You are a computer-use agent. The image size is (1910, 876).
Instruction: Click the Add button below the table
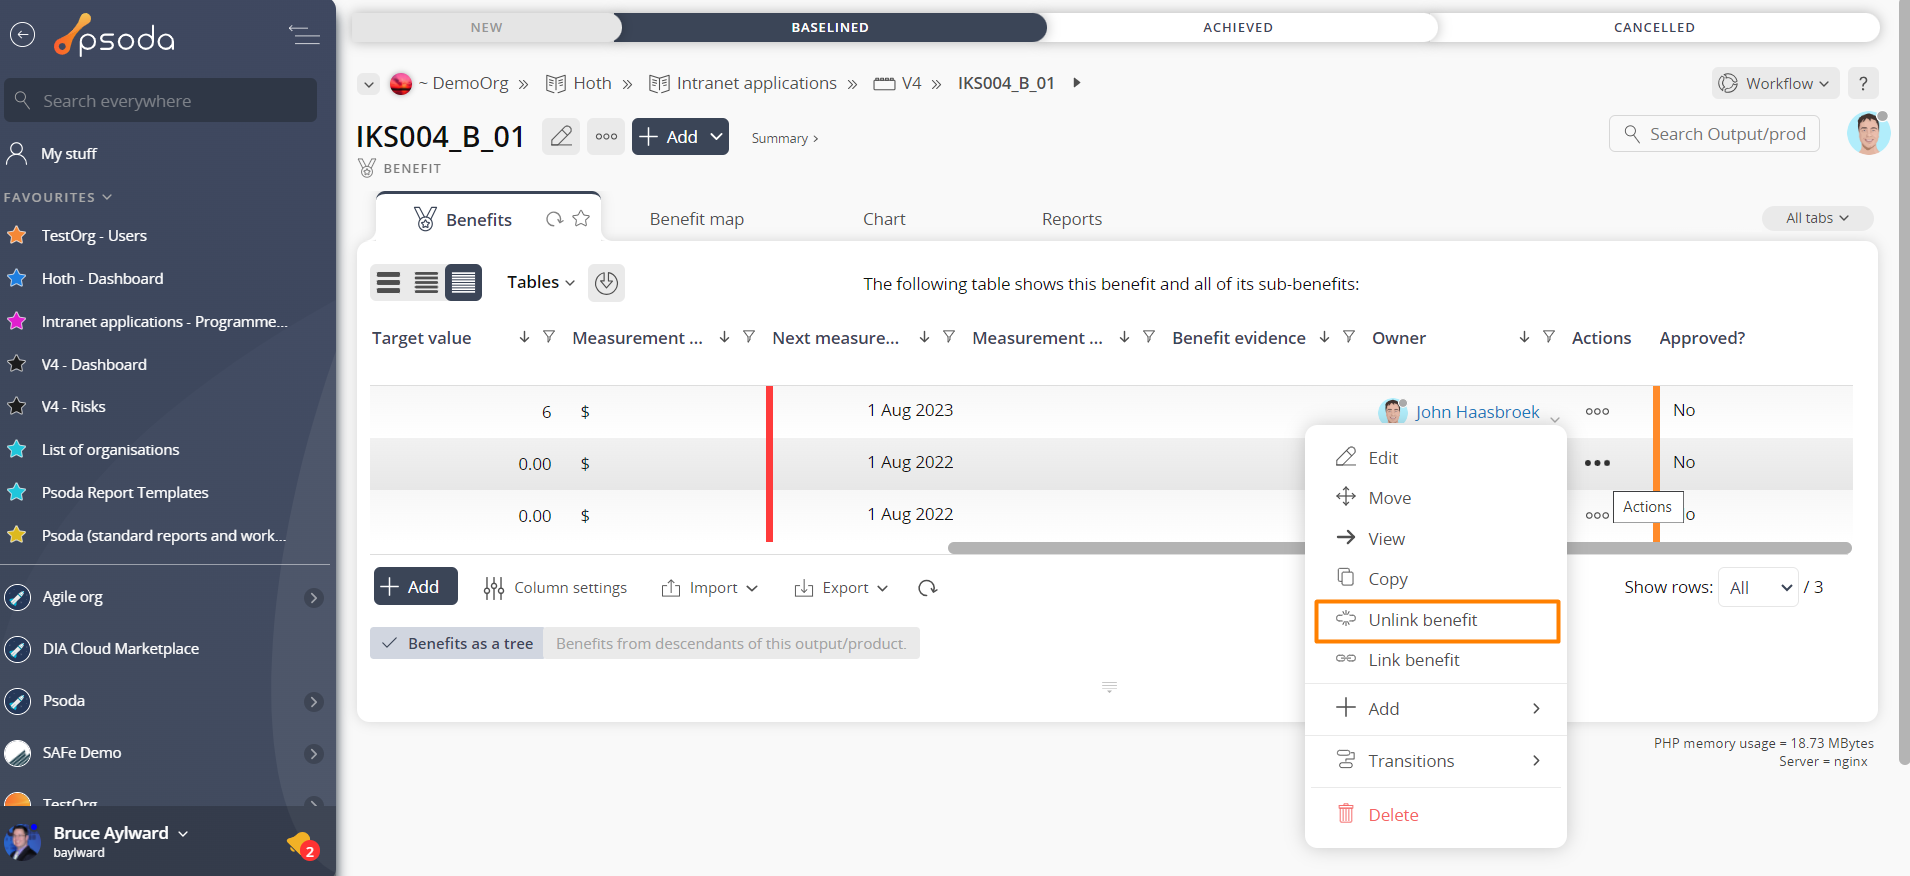[415, 587]
